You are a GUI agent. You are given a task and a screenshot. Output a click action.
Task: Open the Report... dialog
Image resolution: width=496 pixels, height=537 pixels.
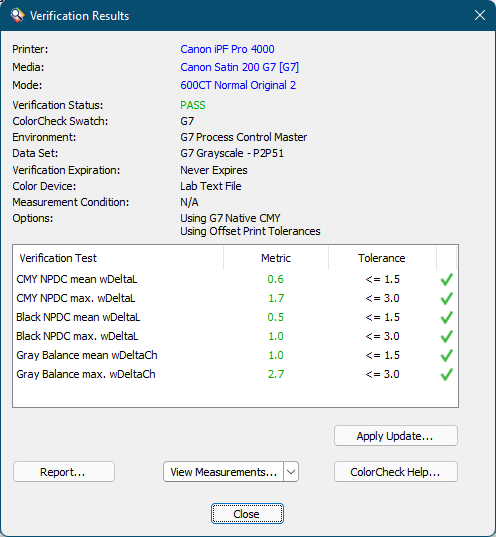pos(64,472)
